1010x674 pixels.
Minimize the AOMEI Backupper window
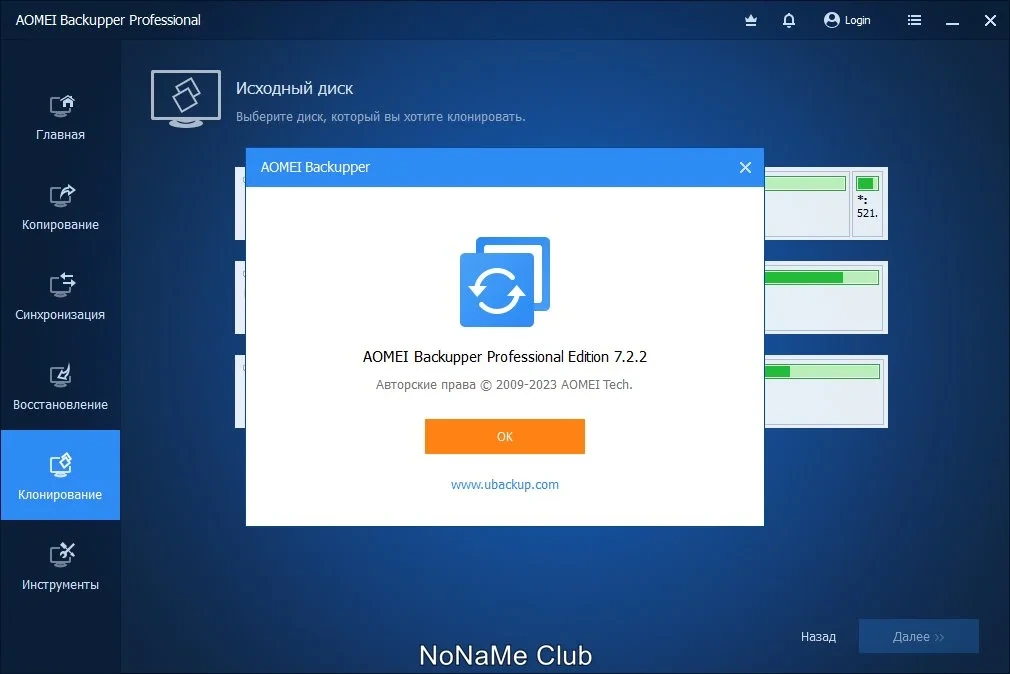tap(953, 21)
